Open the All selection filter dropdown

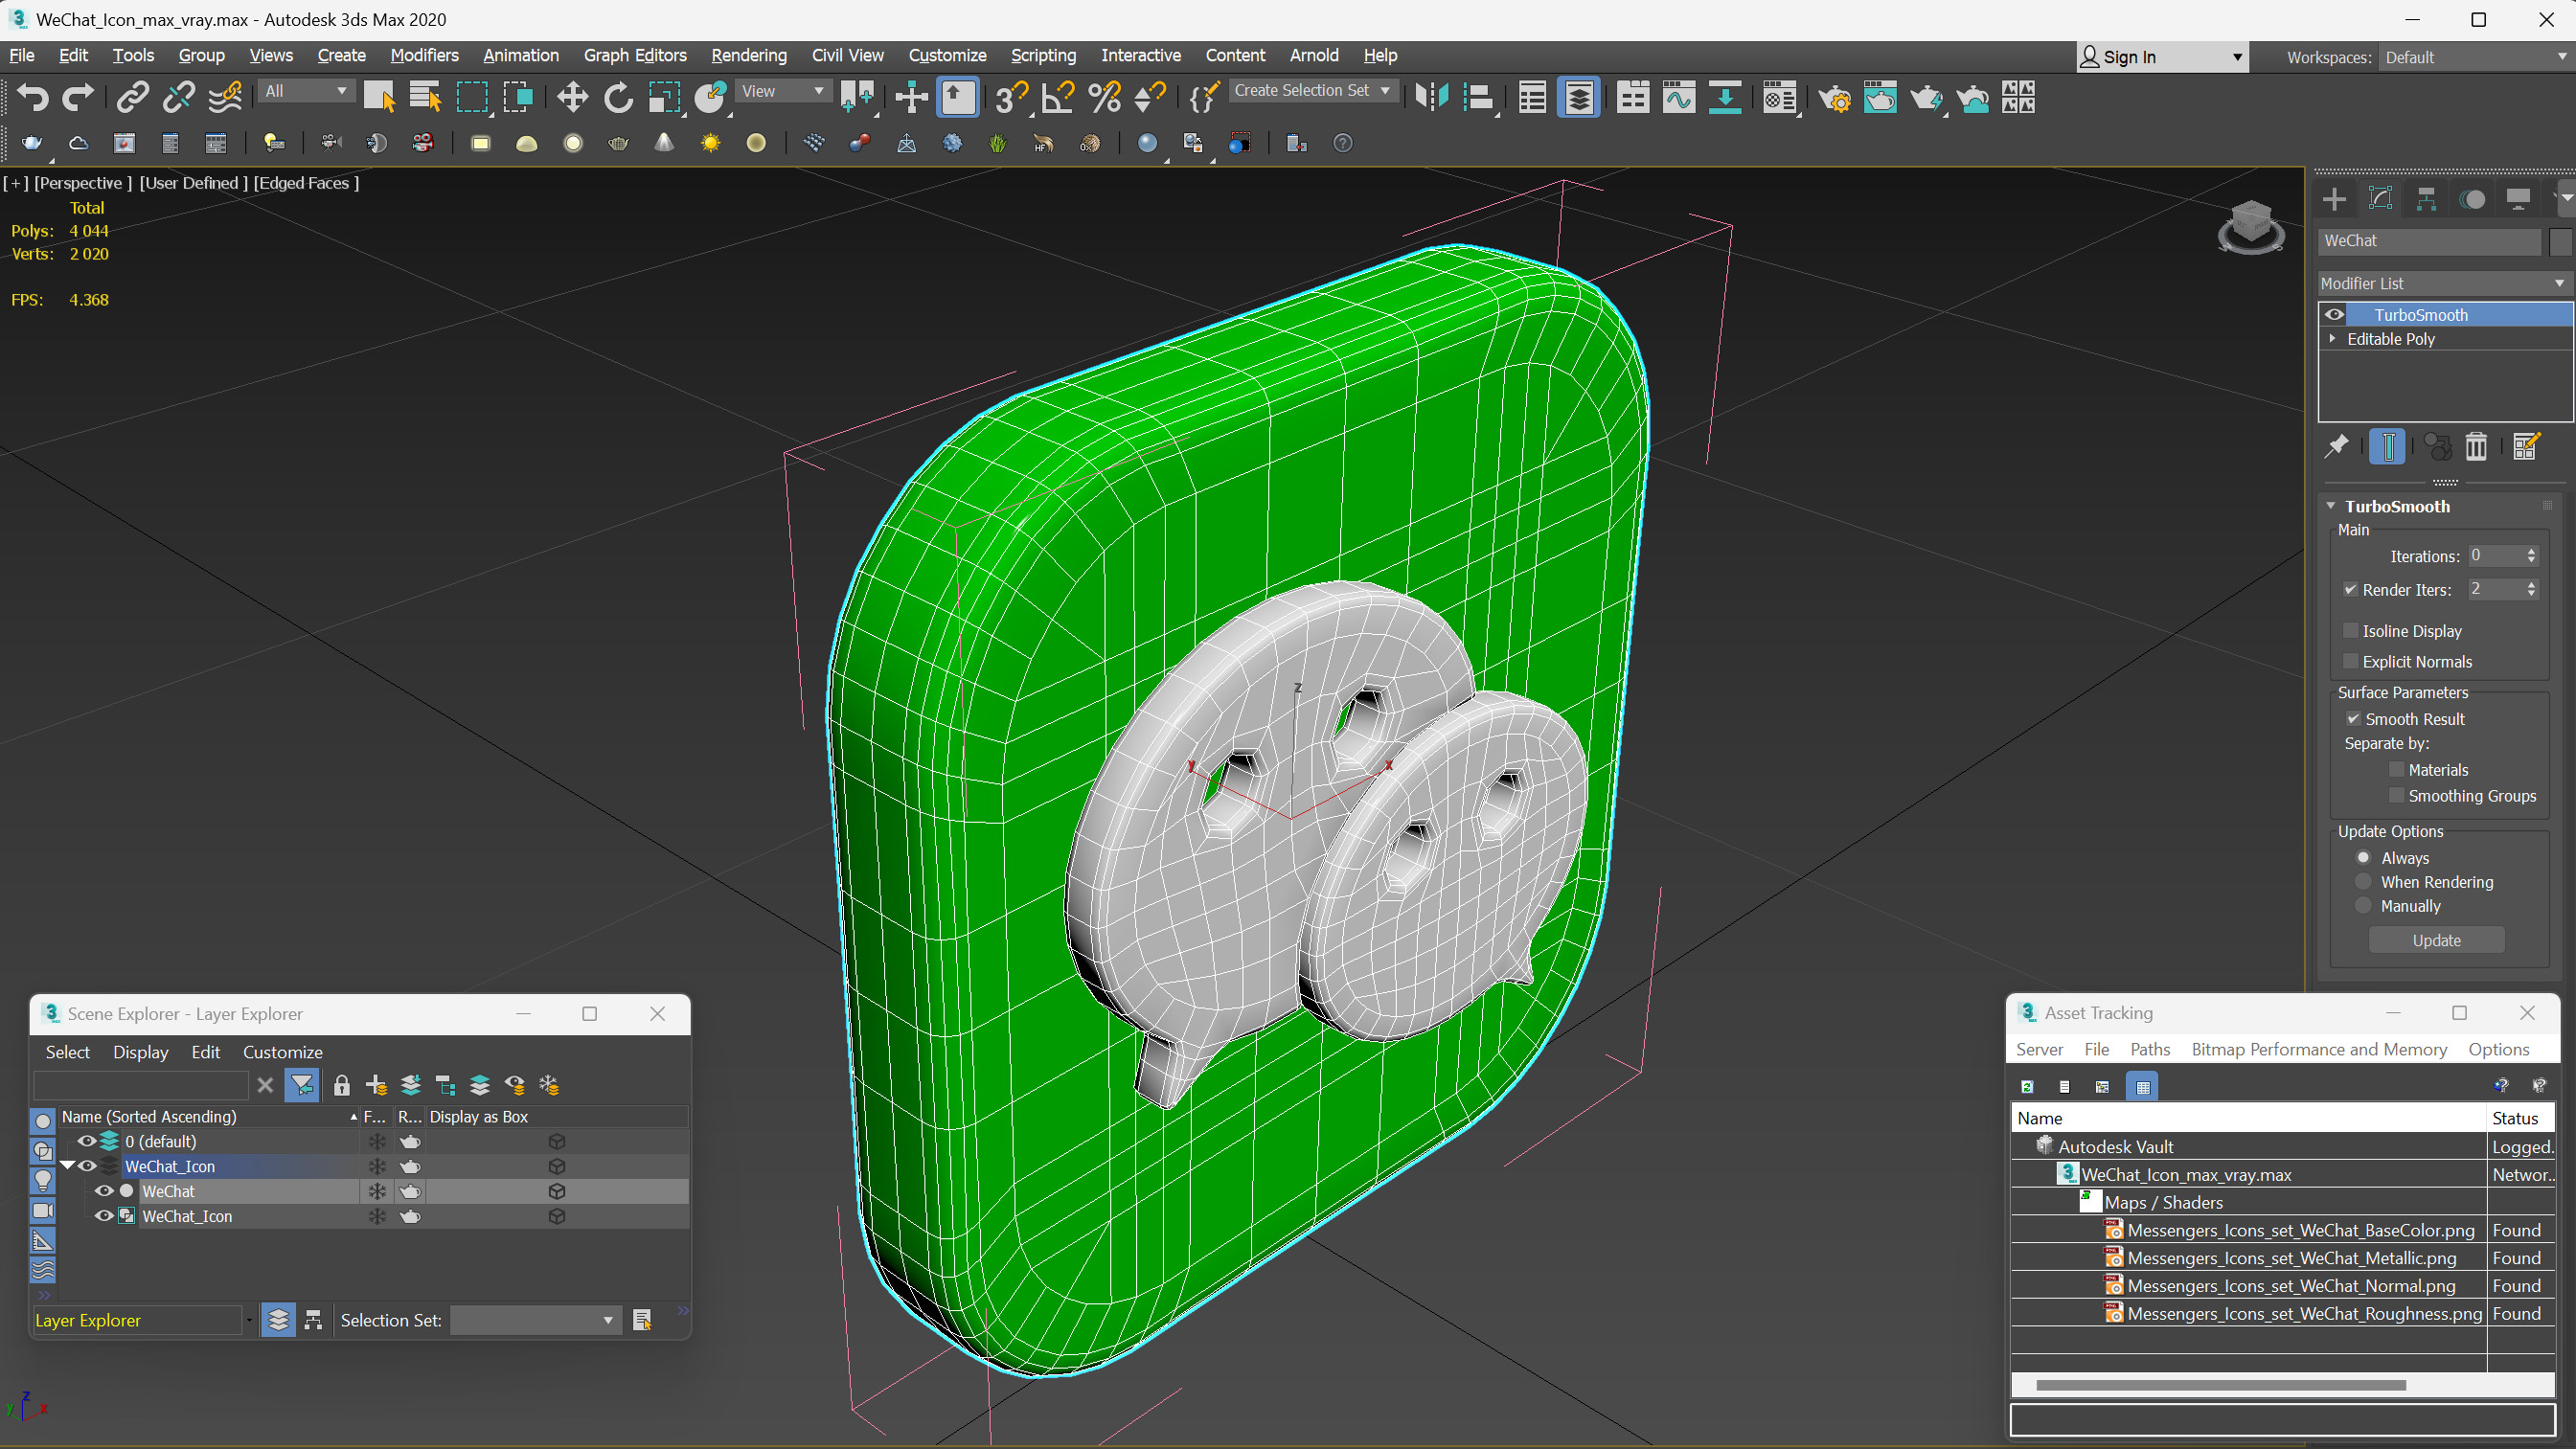(306, 91)
